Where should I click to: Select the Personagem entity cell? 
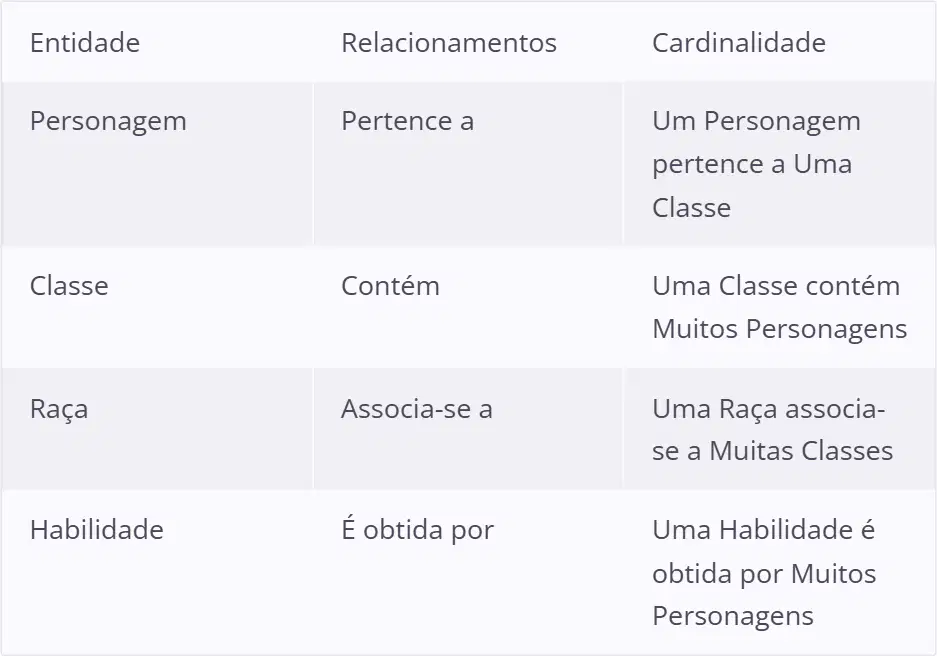(x=157, y=164)
